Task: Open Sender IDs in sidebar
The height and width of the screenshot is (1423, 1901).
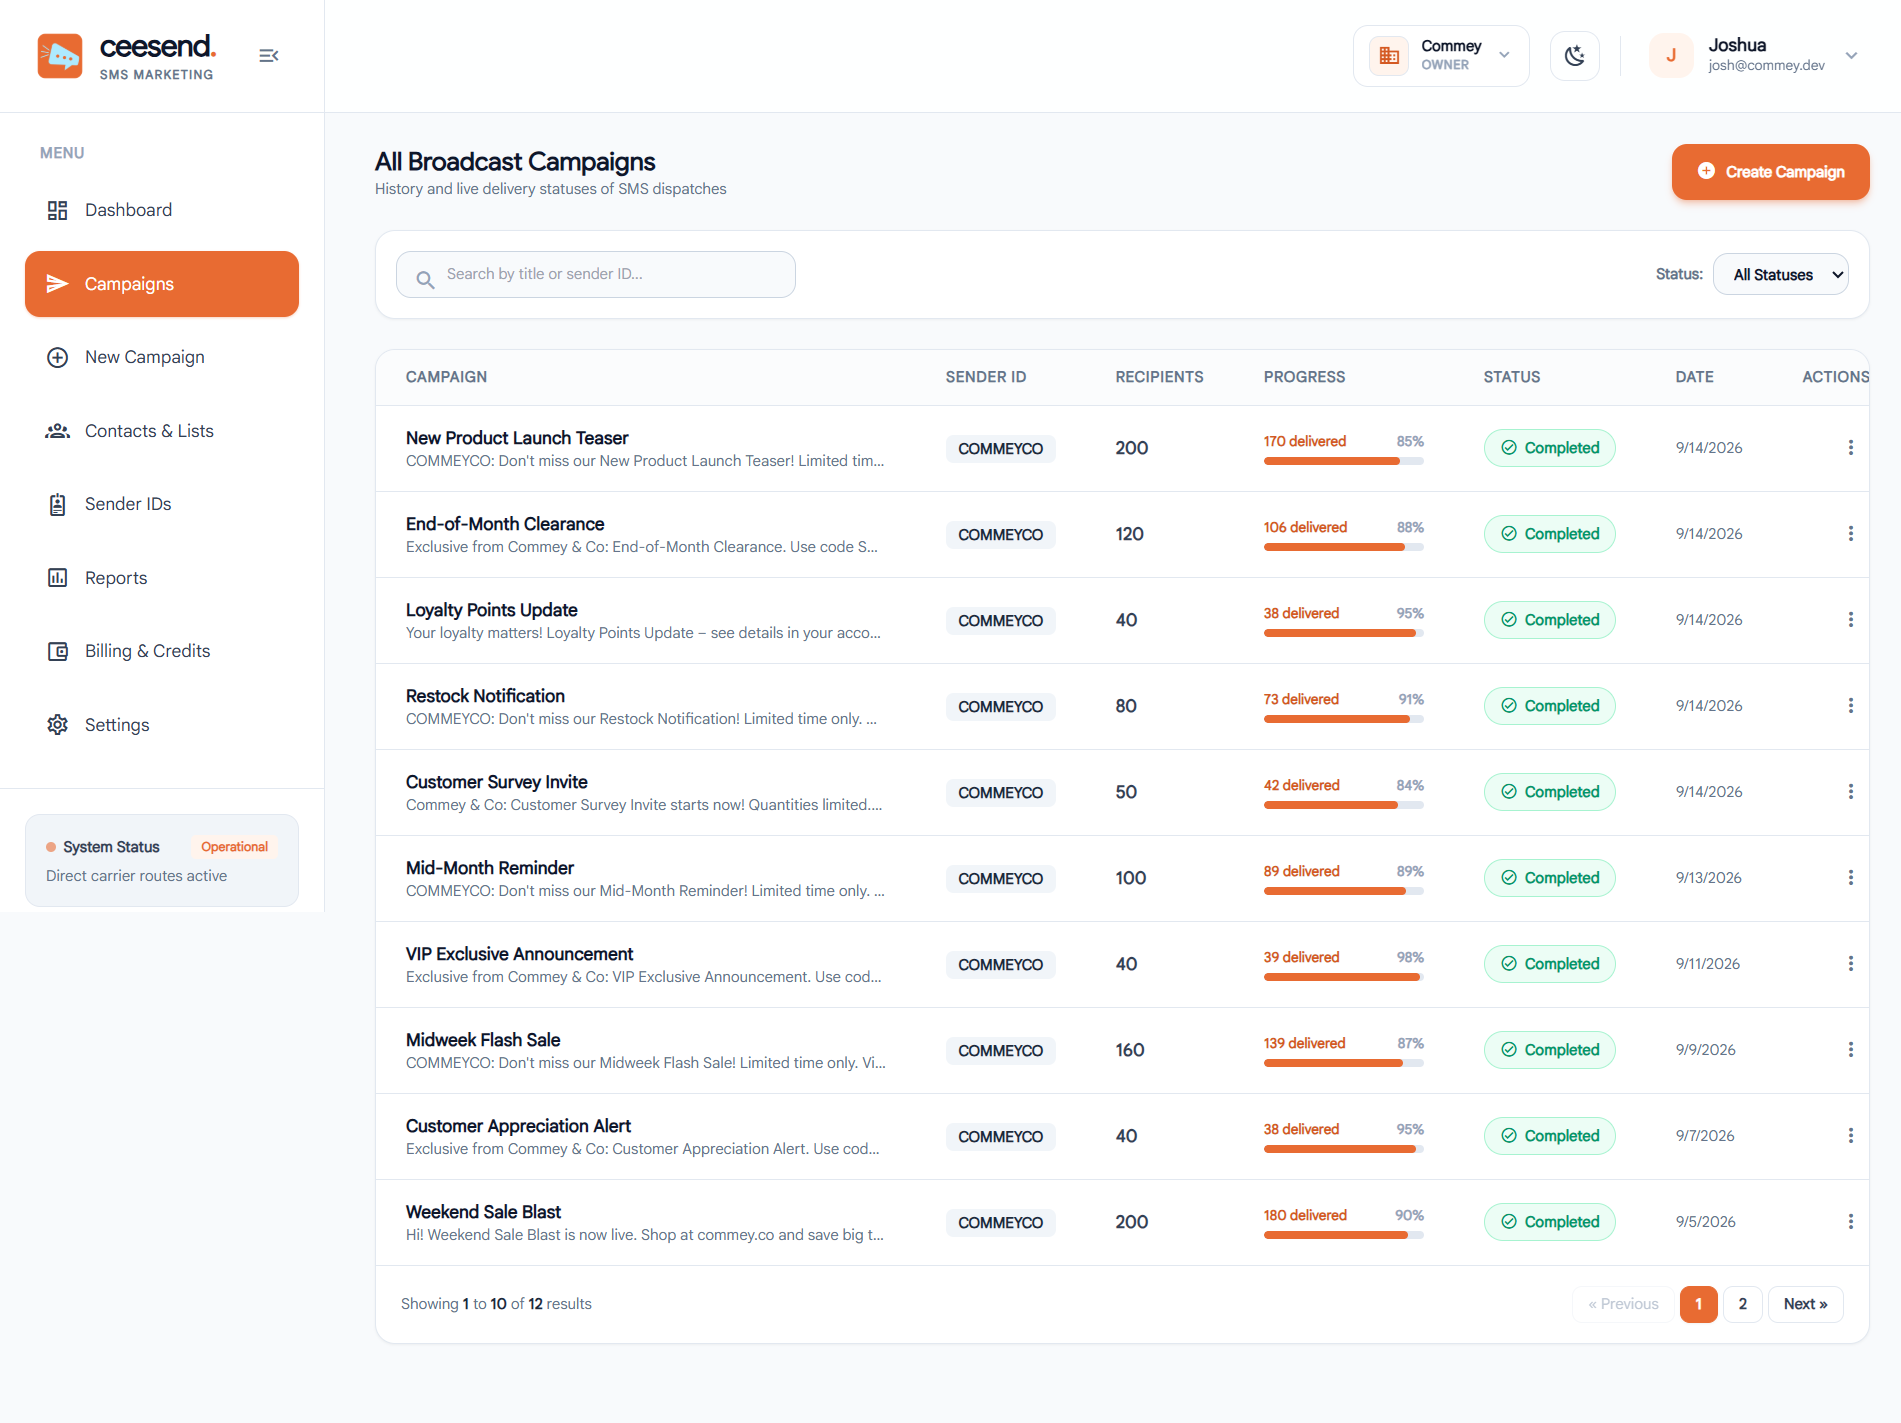Action: 162,504
